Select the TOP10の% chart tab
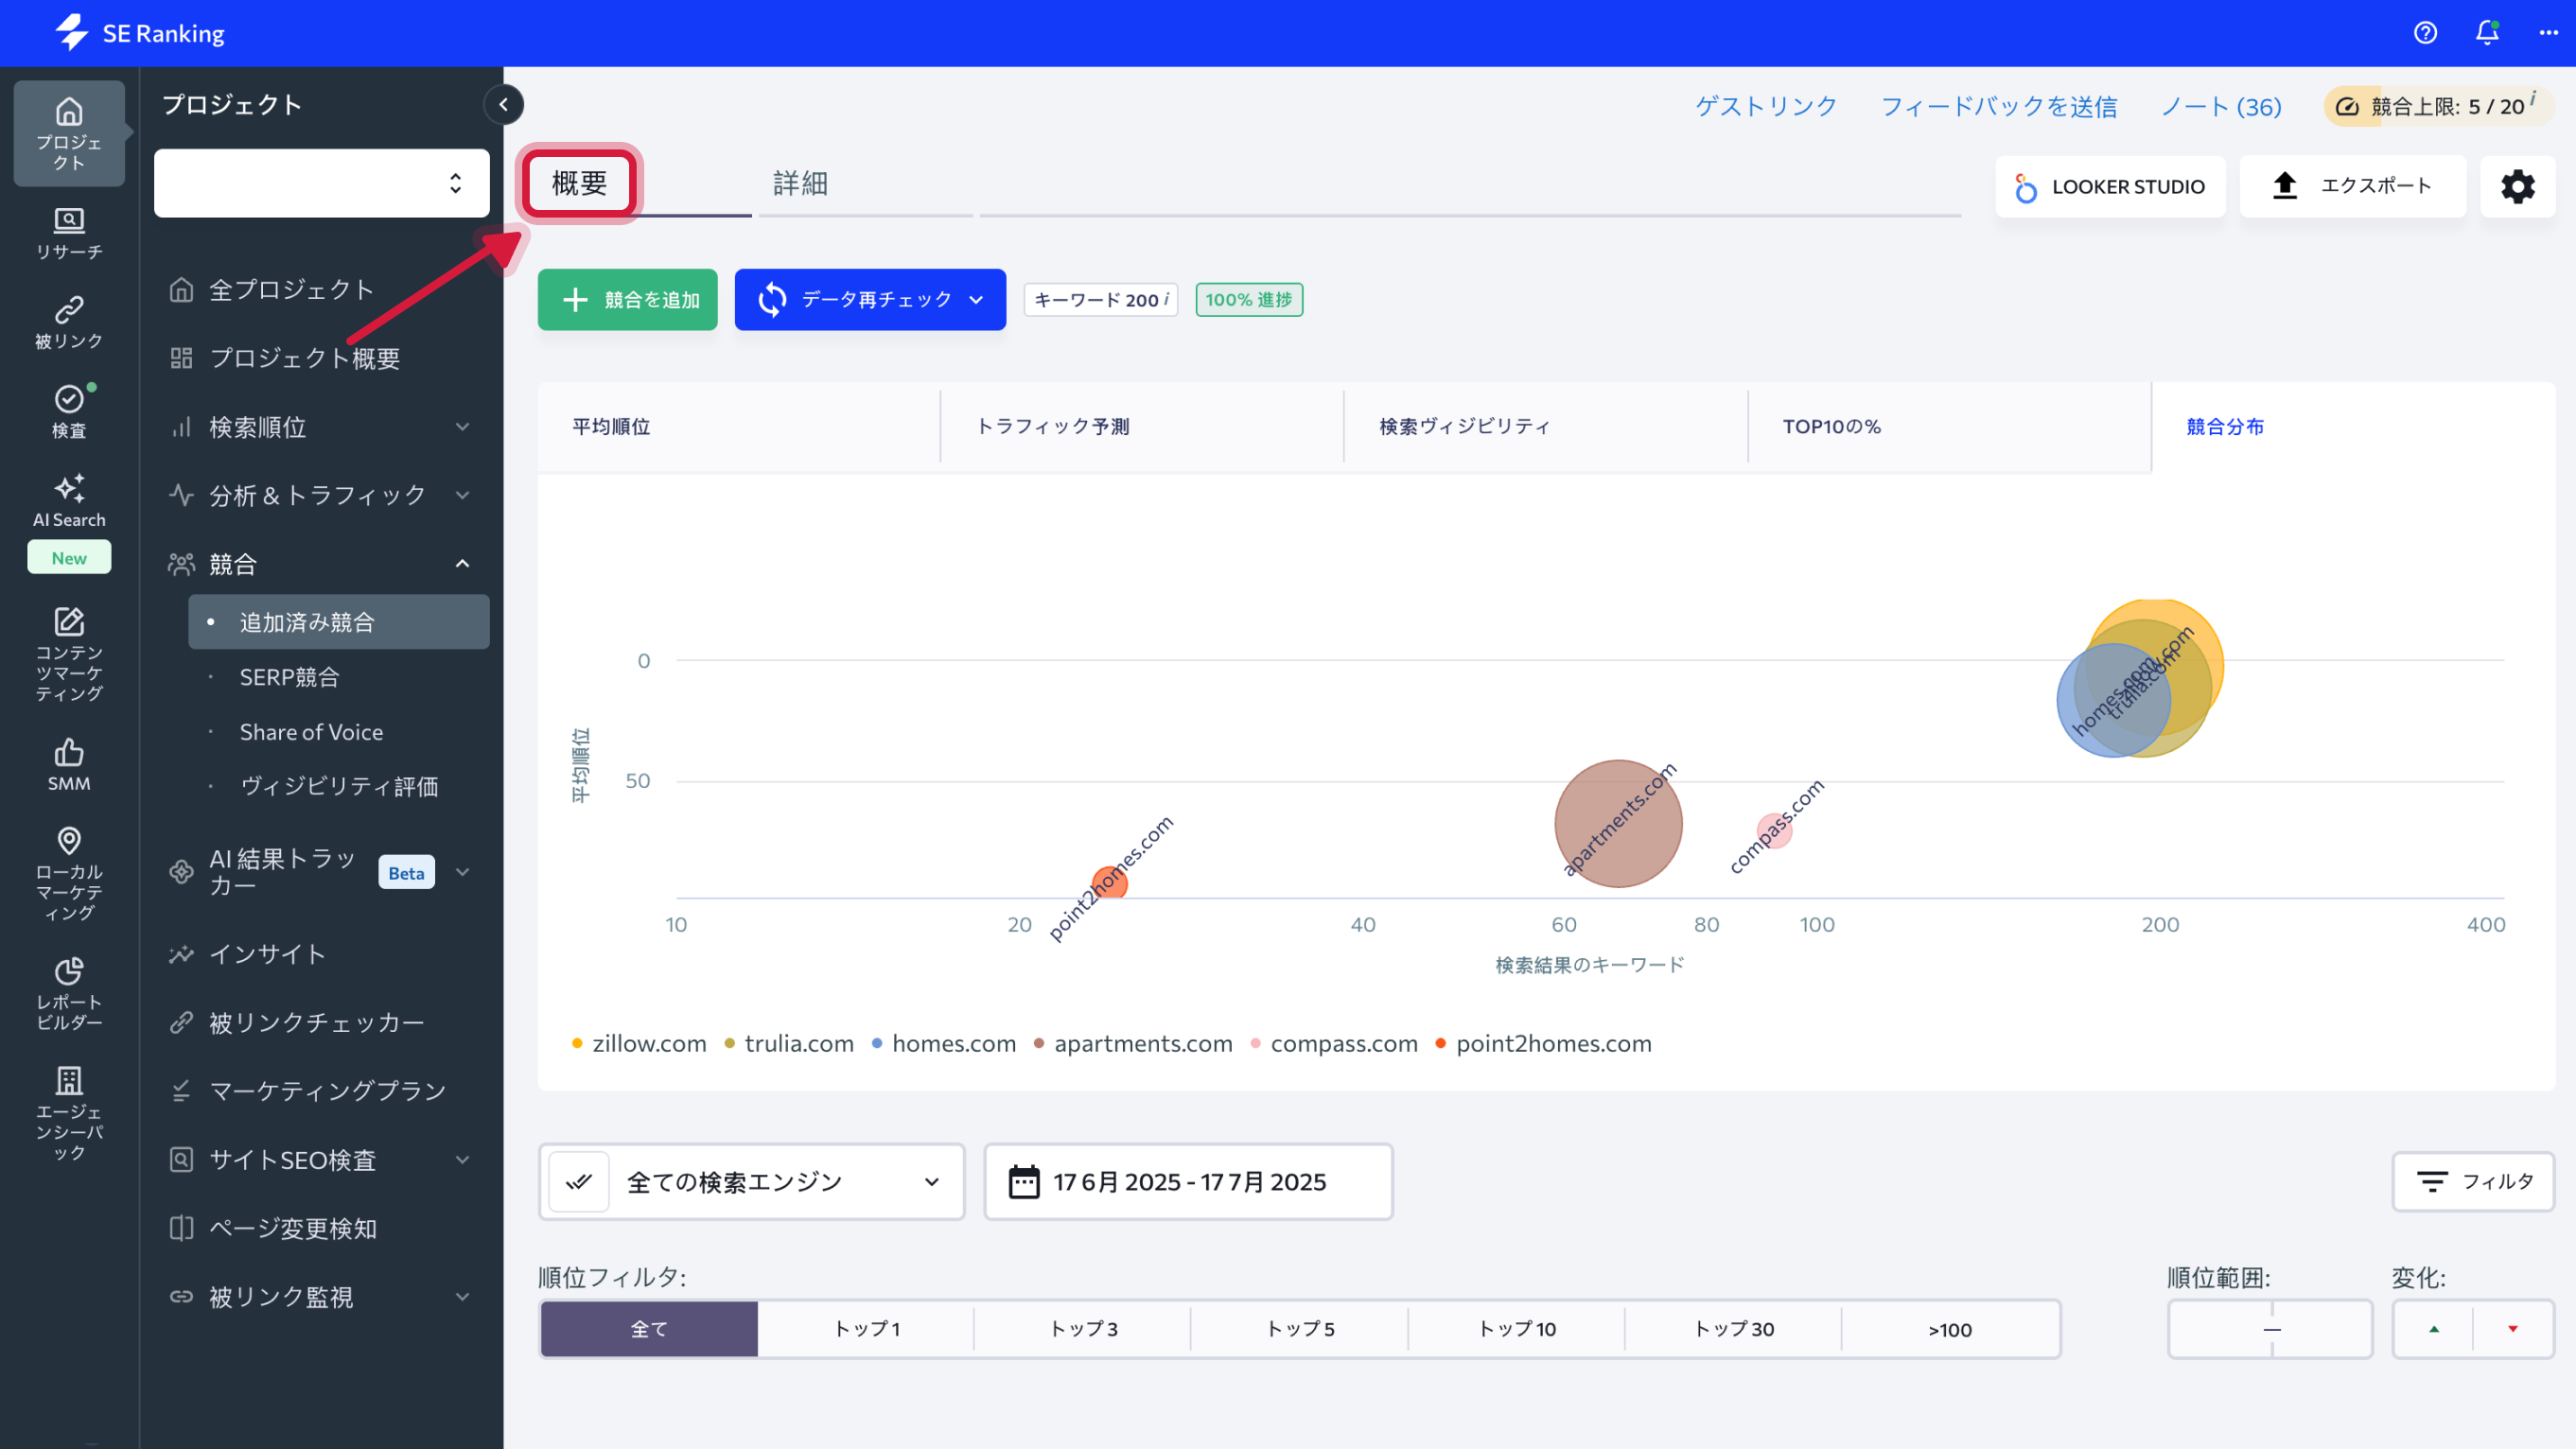The image size is (2576, 1449). click(1949, 426)
